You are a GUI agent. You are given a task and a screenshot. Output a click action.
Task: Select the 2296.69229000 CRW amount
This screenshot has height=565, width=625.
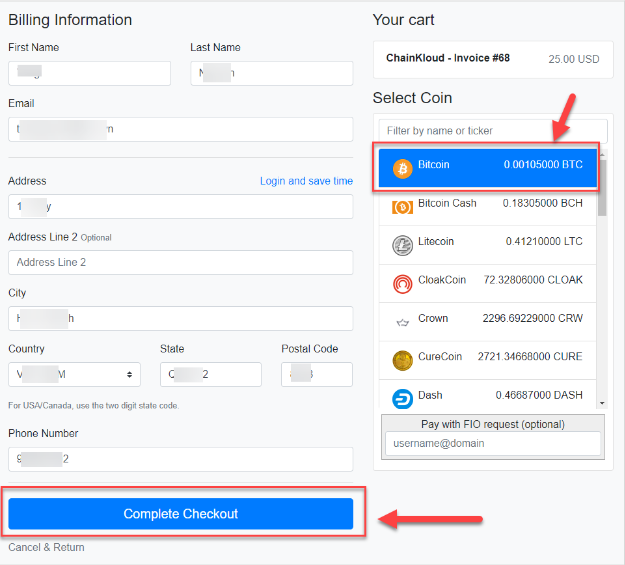(x=533, y=318)
